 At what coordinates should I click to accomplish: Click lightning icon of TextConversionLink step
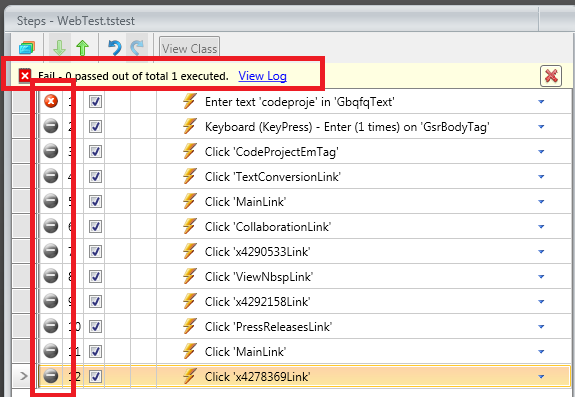tap(190, 176)
